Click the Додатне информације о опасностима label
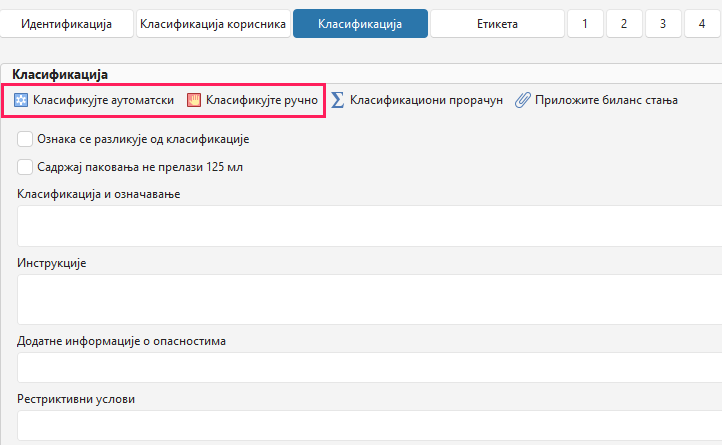Screen dimensions: 722x445 coord(122,341)
